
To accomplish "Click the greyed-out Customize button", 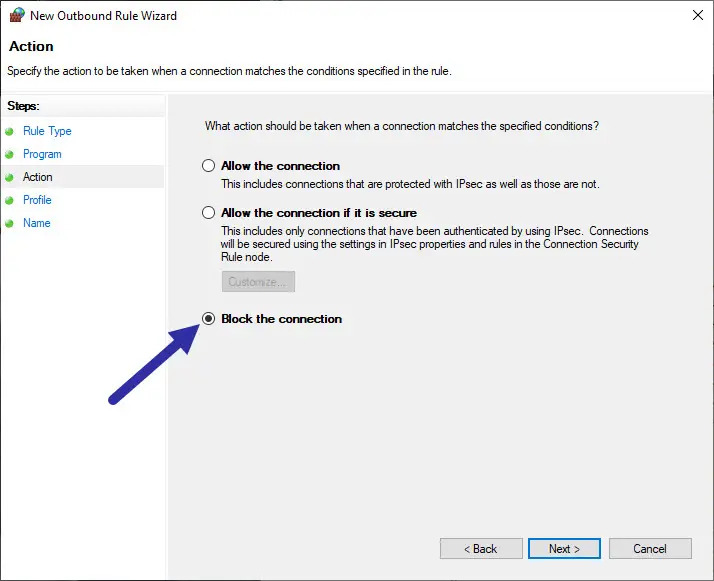I will point(258,282).
